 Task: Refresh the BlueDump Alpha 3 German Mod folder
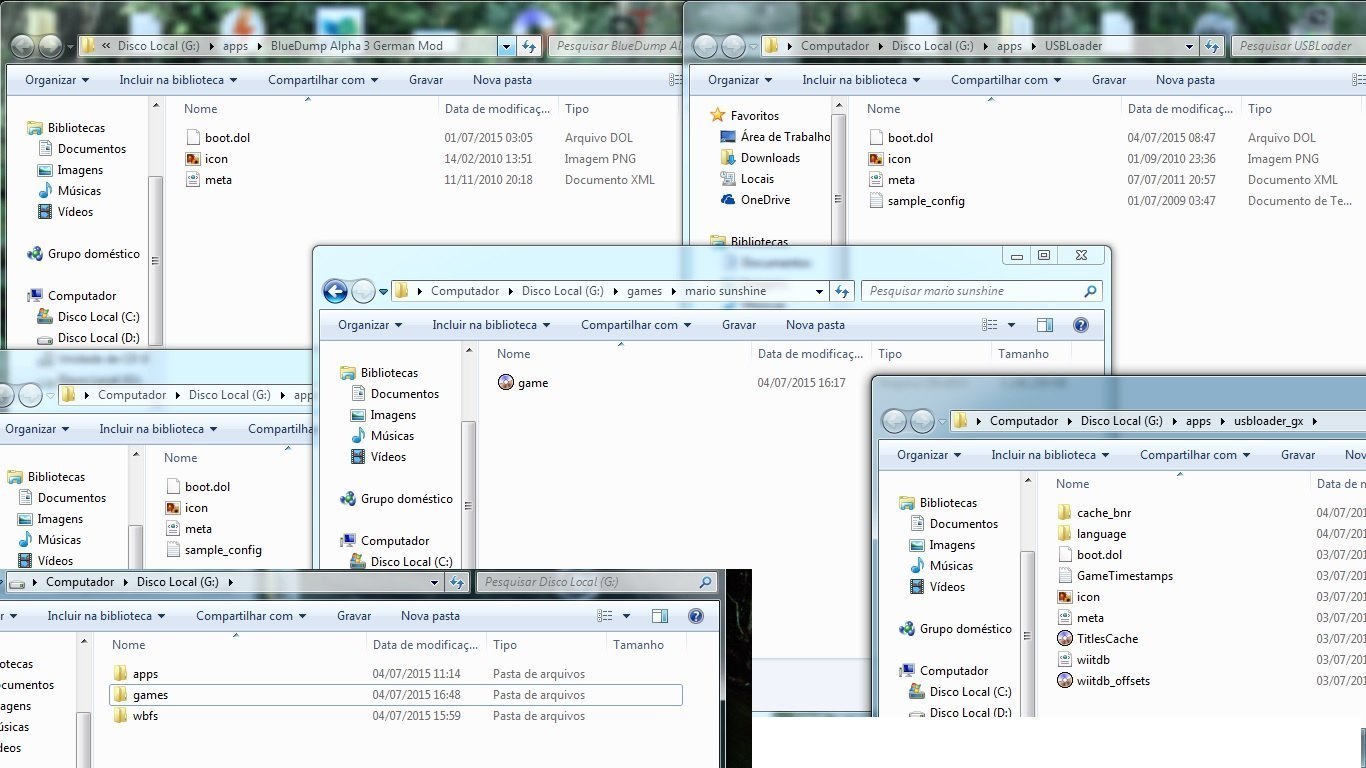[x=529, y=46]
